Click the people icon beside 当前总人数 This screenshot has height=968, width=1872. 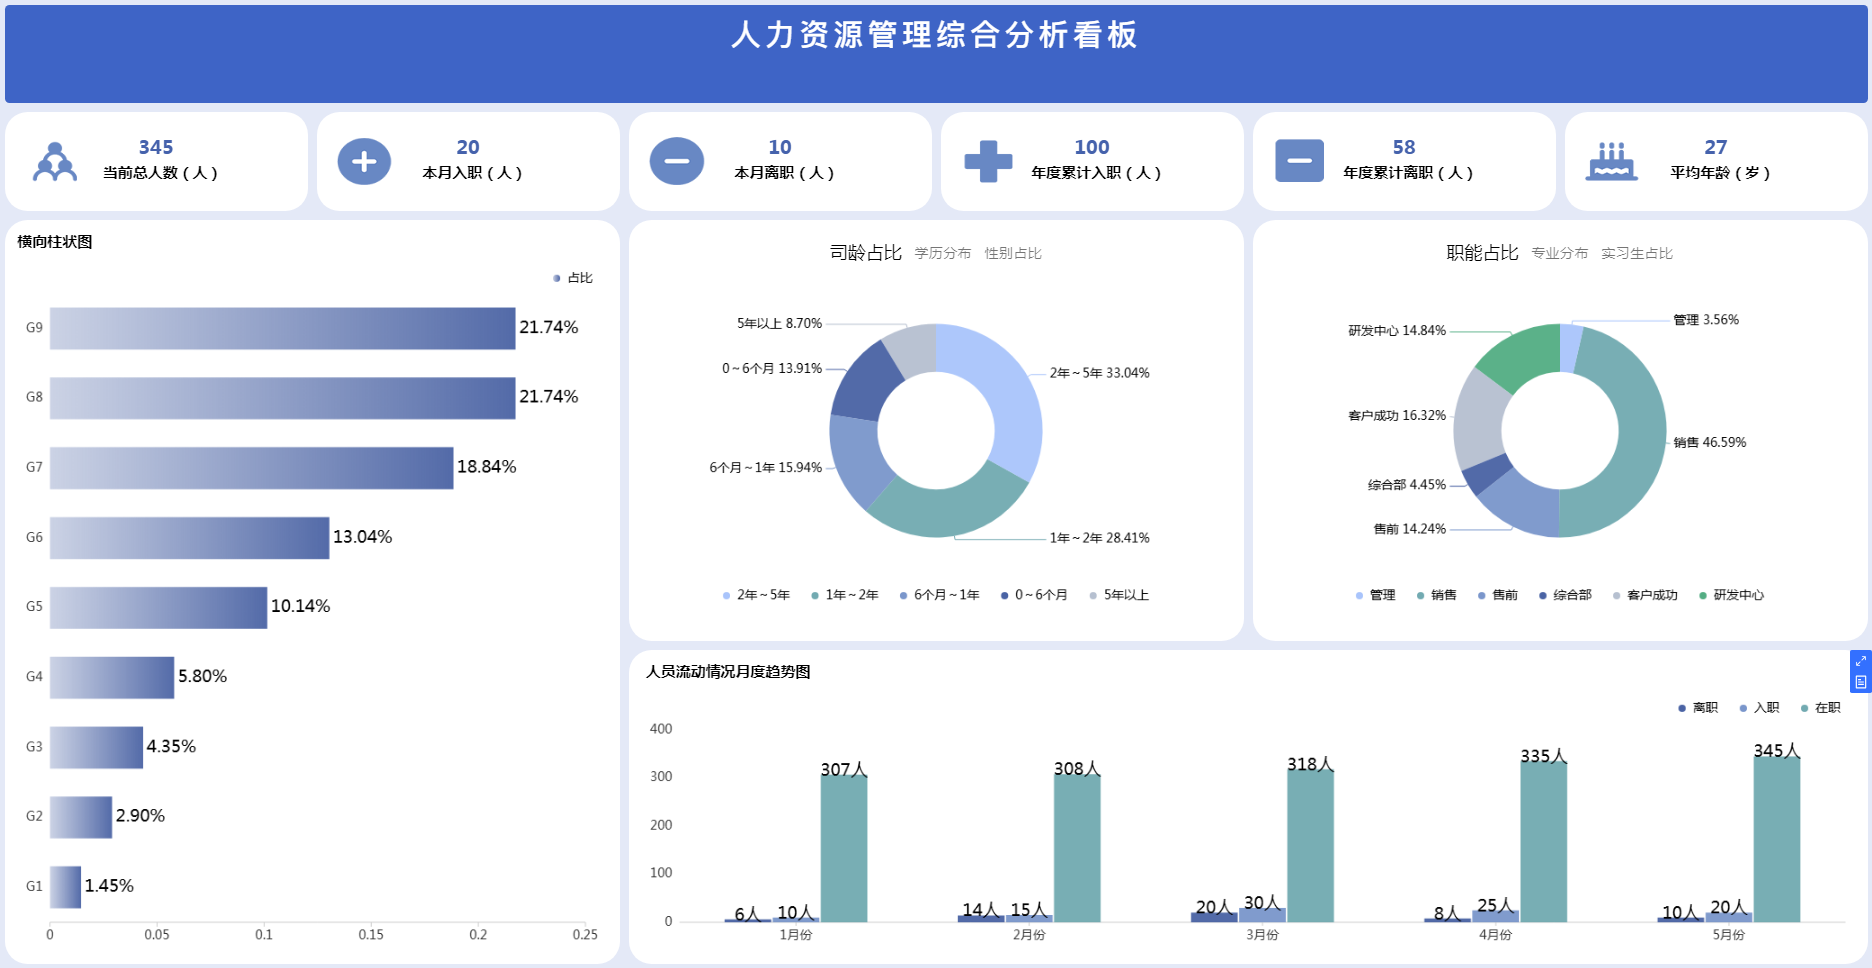coord(55,162)
